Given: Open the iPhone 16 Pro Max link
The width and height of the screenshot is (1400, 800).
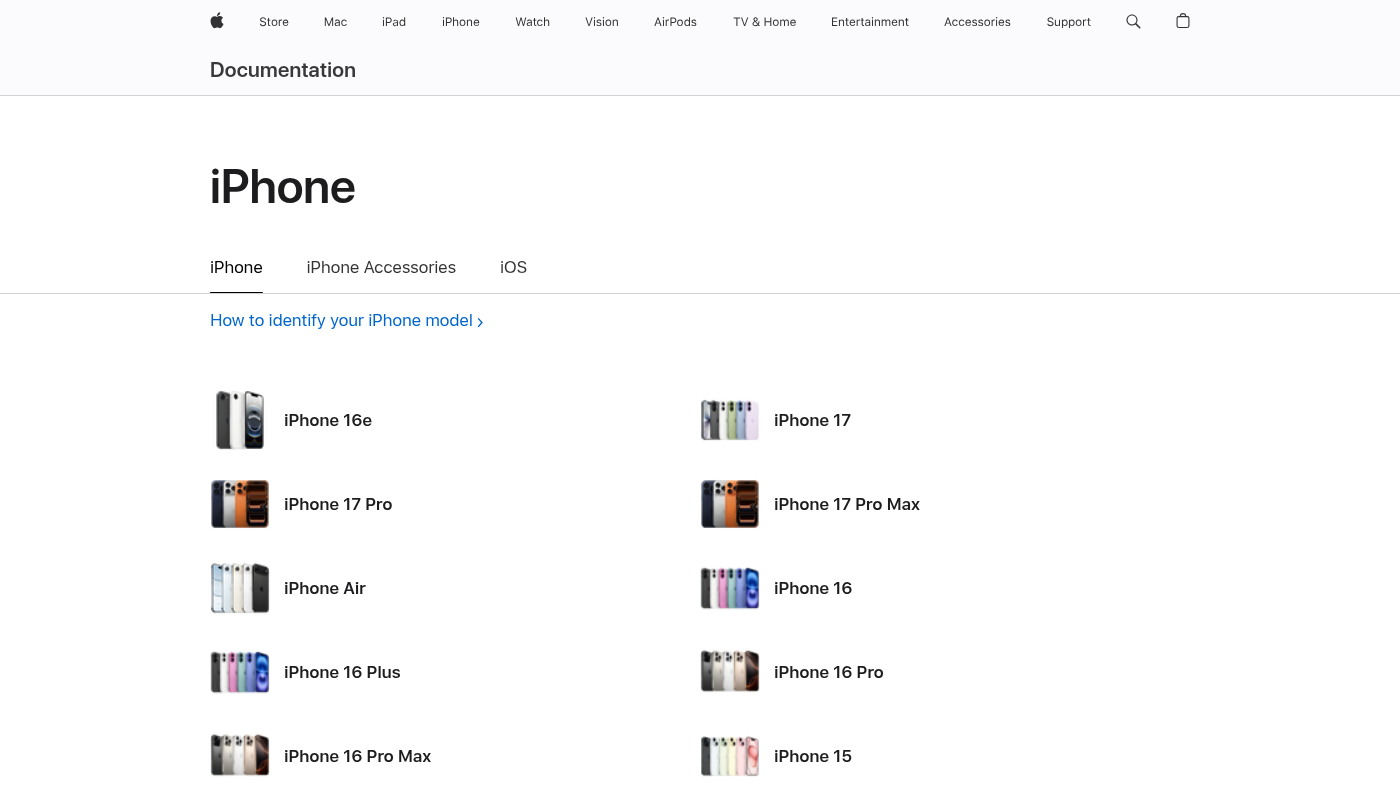Looking at the screenshot, I should [x=357, y=756].
